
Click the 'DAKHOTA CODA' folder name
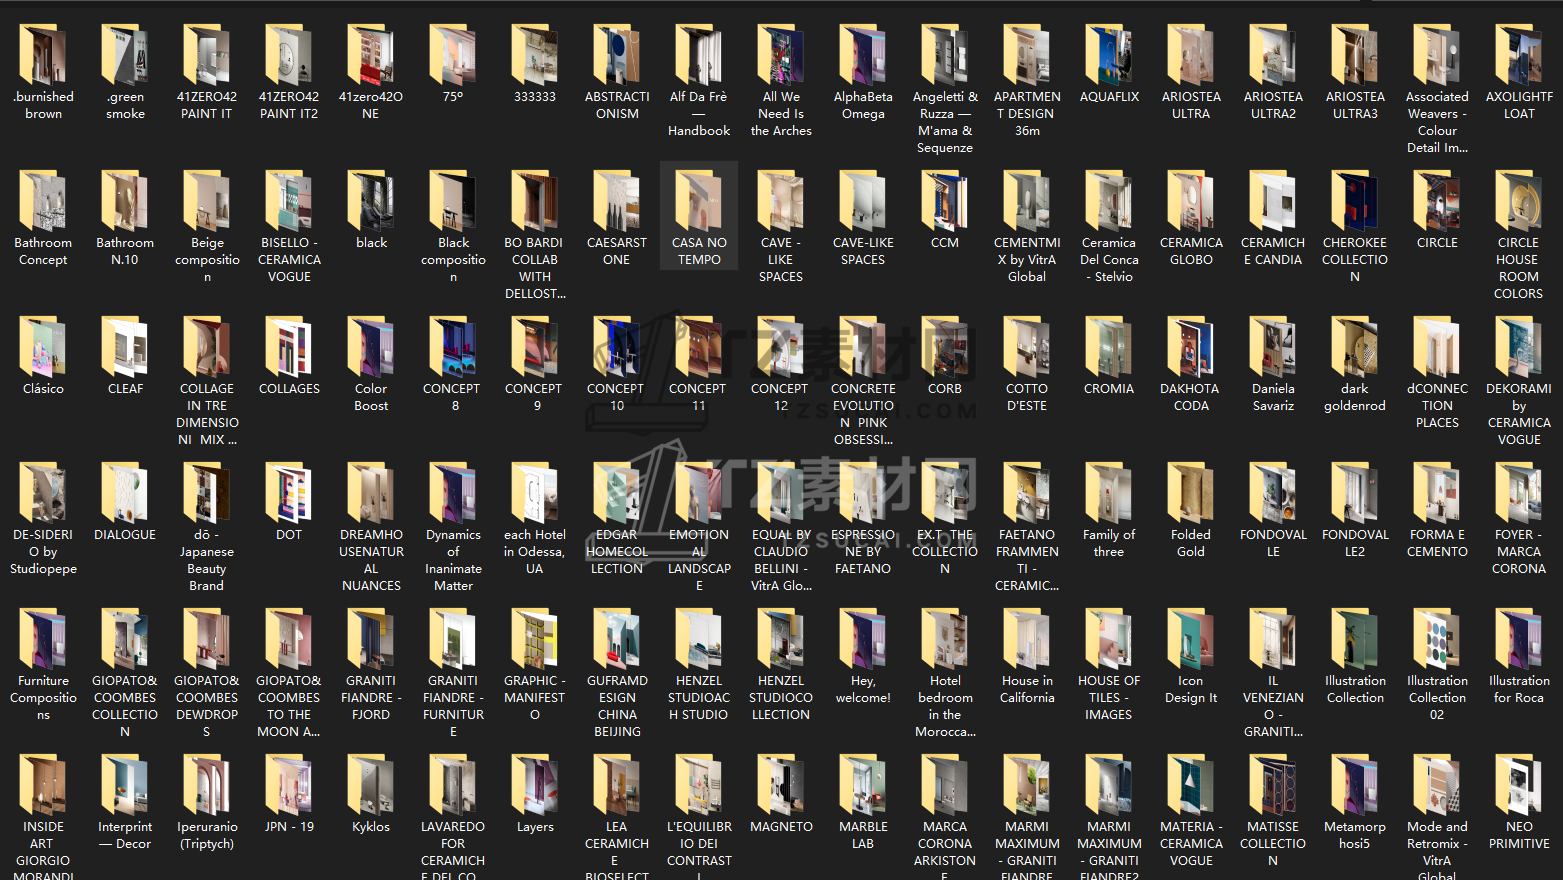1191,397
